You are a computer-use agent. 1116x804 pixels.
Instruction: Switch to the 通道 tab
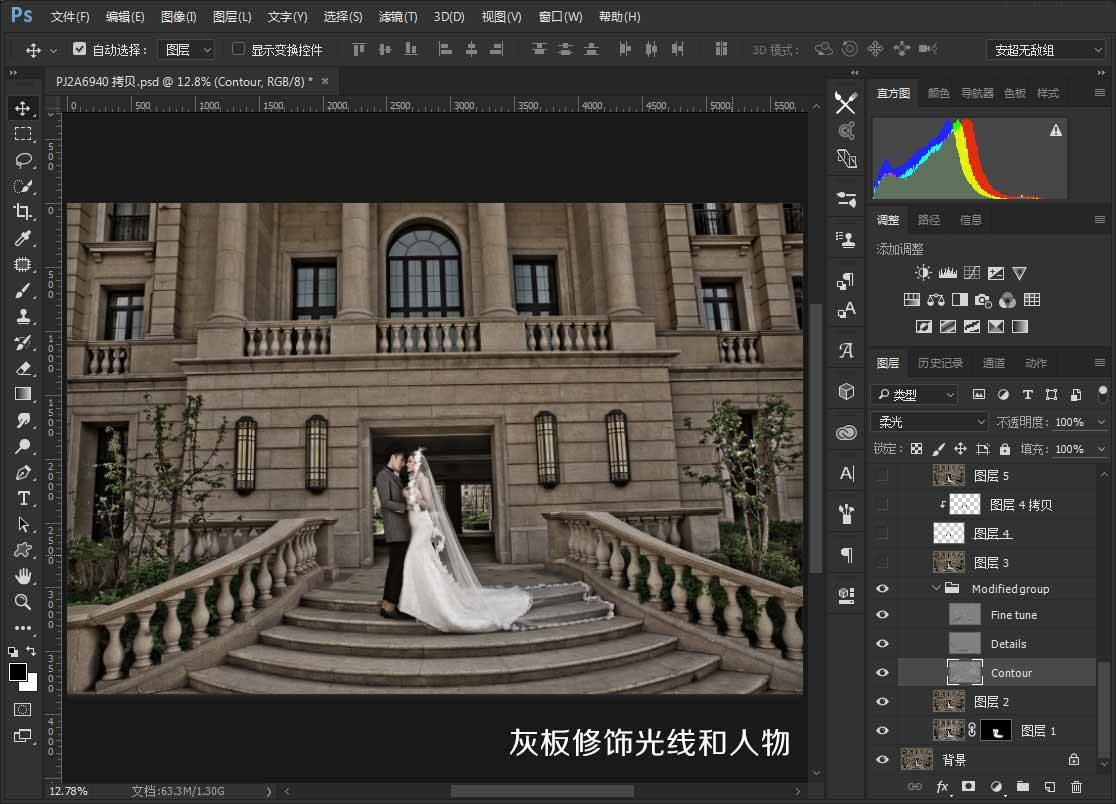coord(993,362)
